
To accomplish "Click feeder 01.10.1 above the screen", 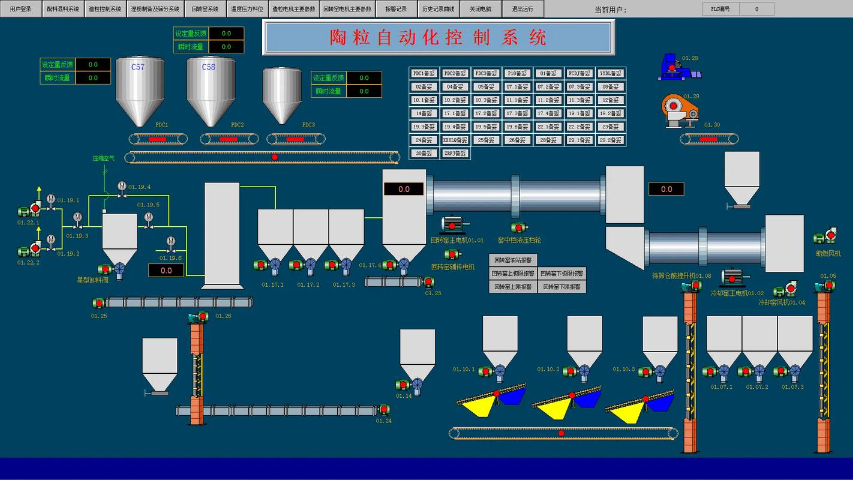I will point(493,372).
